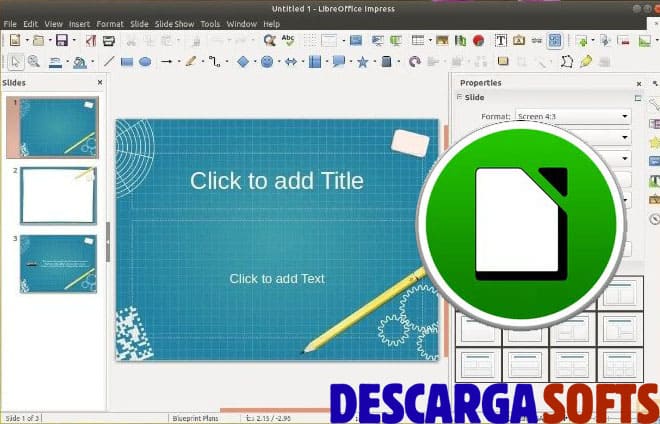This screenshot has height=424, width=660.
Task: Select the Curve pencil tool
Action: coord(190,62)
